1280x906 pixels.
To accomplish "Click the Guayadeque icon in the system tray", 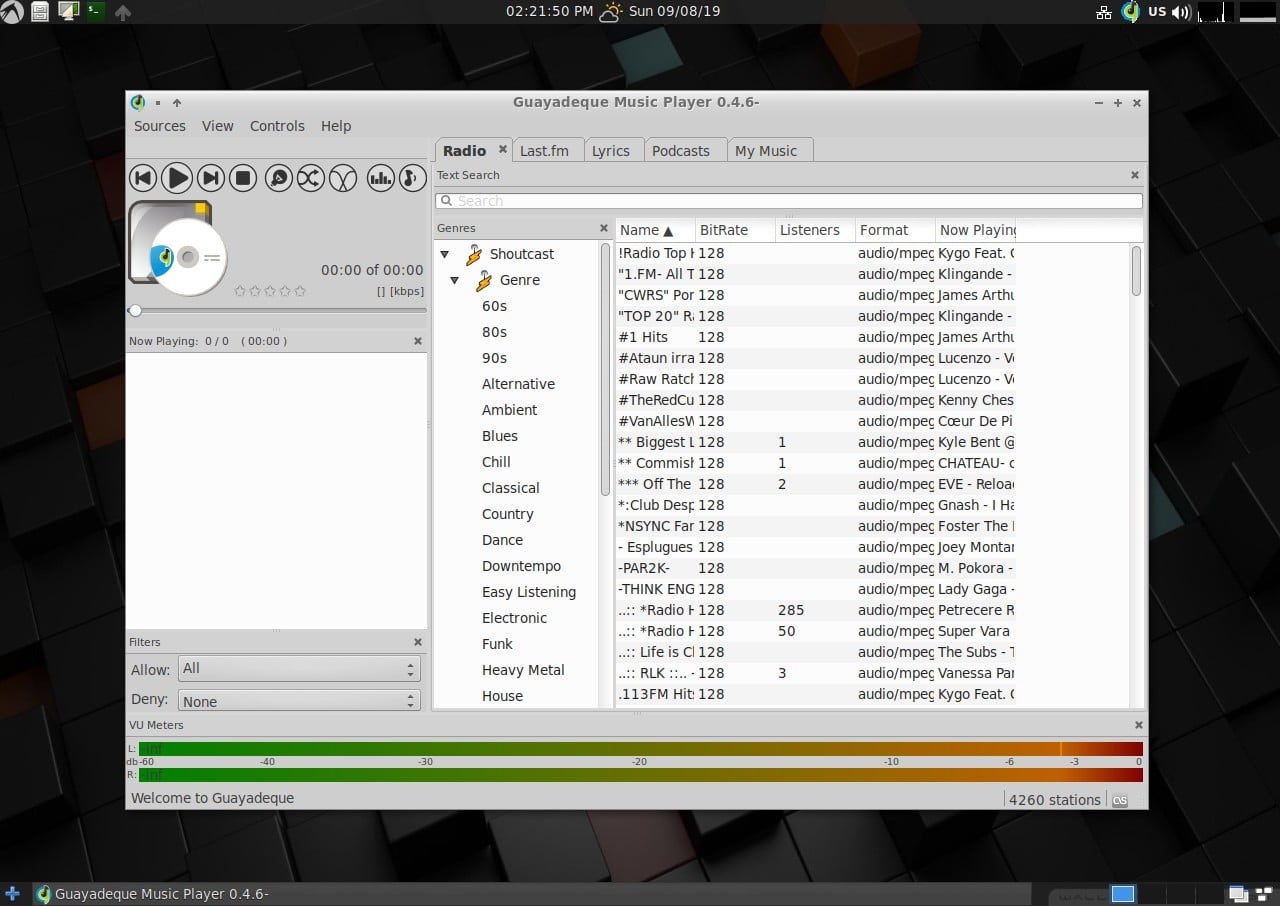I will tap(1131, 11).
